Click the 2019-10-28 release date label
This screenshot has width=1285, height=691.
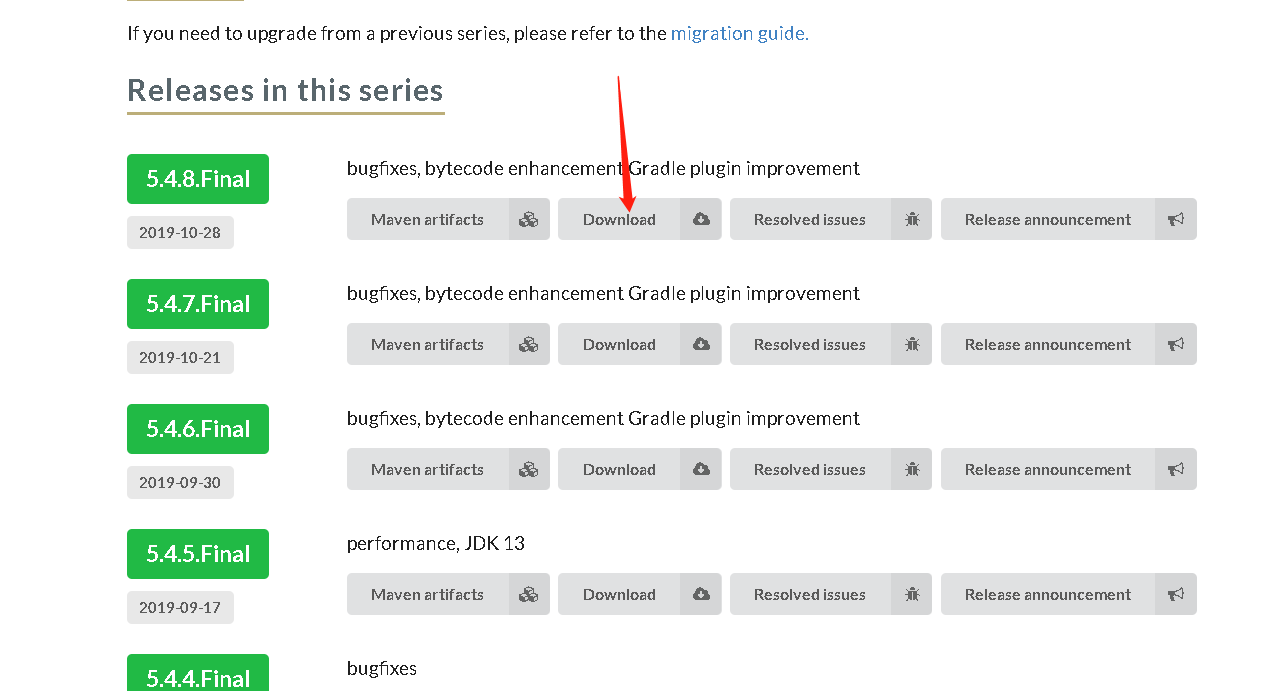[180, 233]
